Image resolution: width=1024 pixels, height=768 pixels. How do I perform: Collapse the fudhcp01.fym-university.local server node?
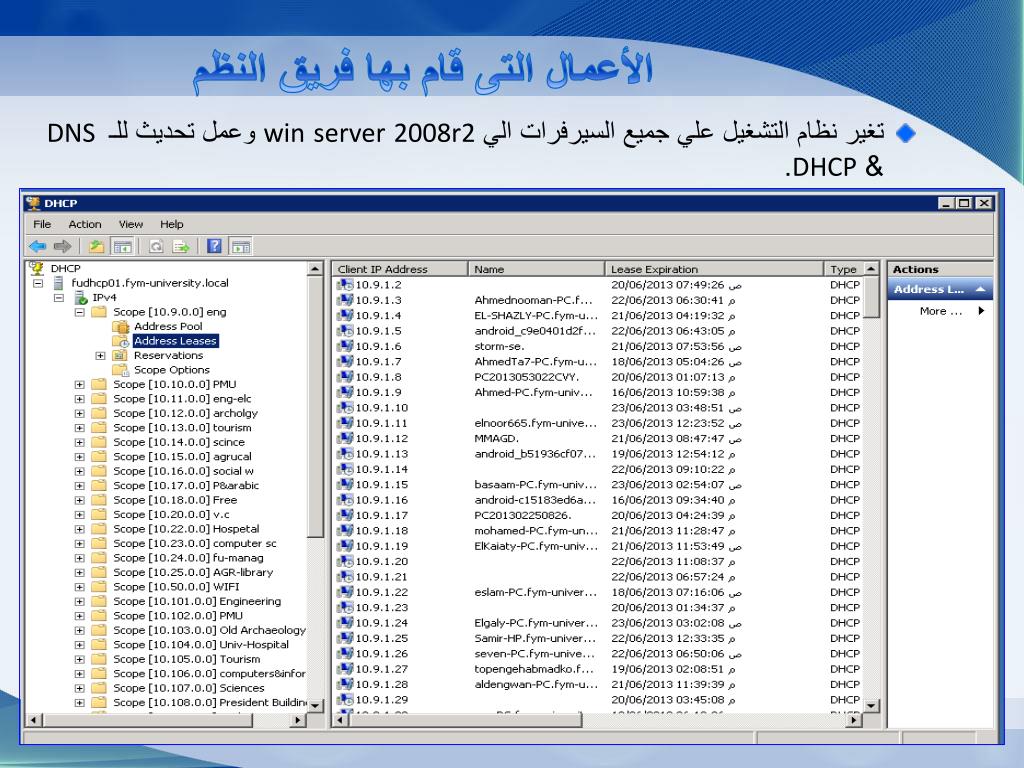click(38, 283)
